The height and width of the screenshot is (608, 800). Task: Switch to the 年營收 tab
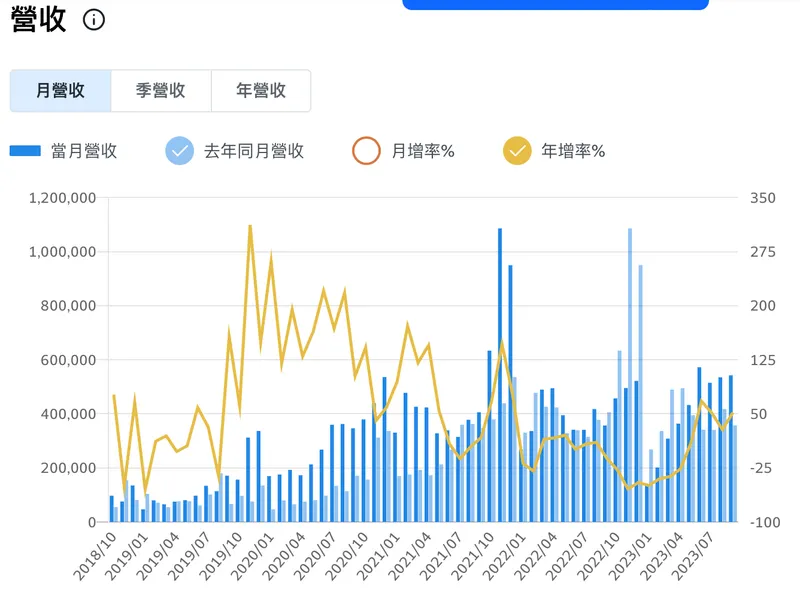pos(261,91)
